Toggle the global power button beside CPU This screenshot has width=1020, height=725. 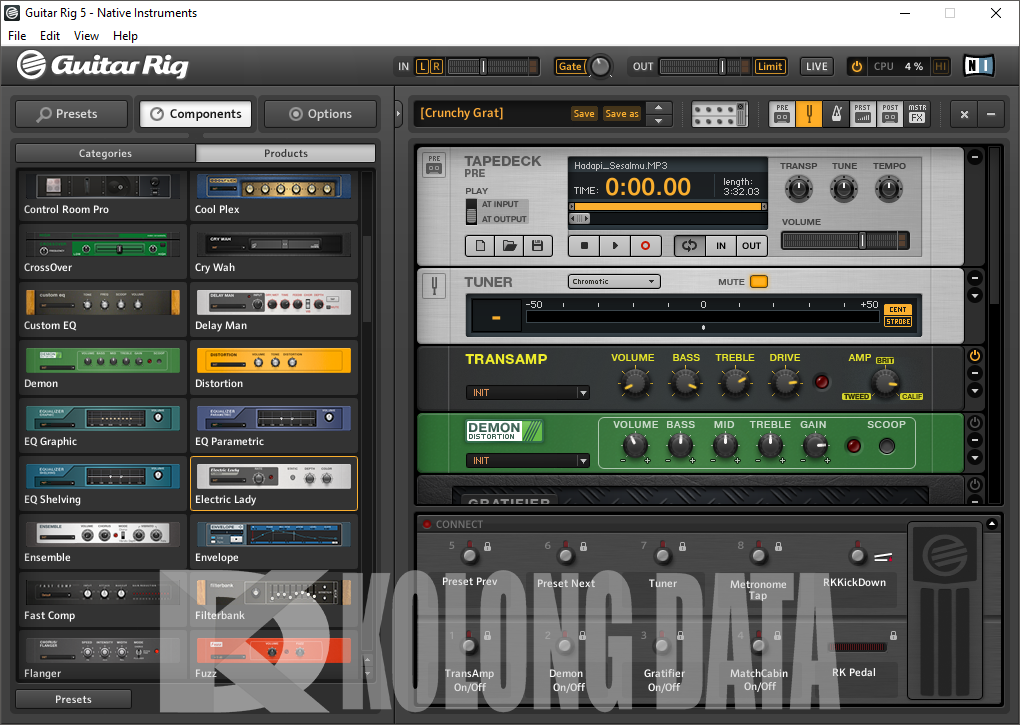pyautogui.click(x=857, y=66)
